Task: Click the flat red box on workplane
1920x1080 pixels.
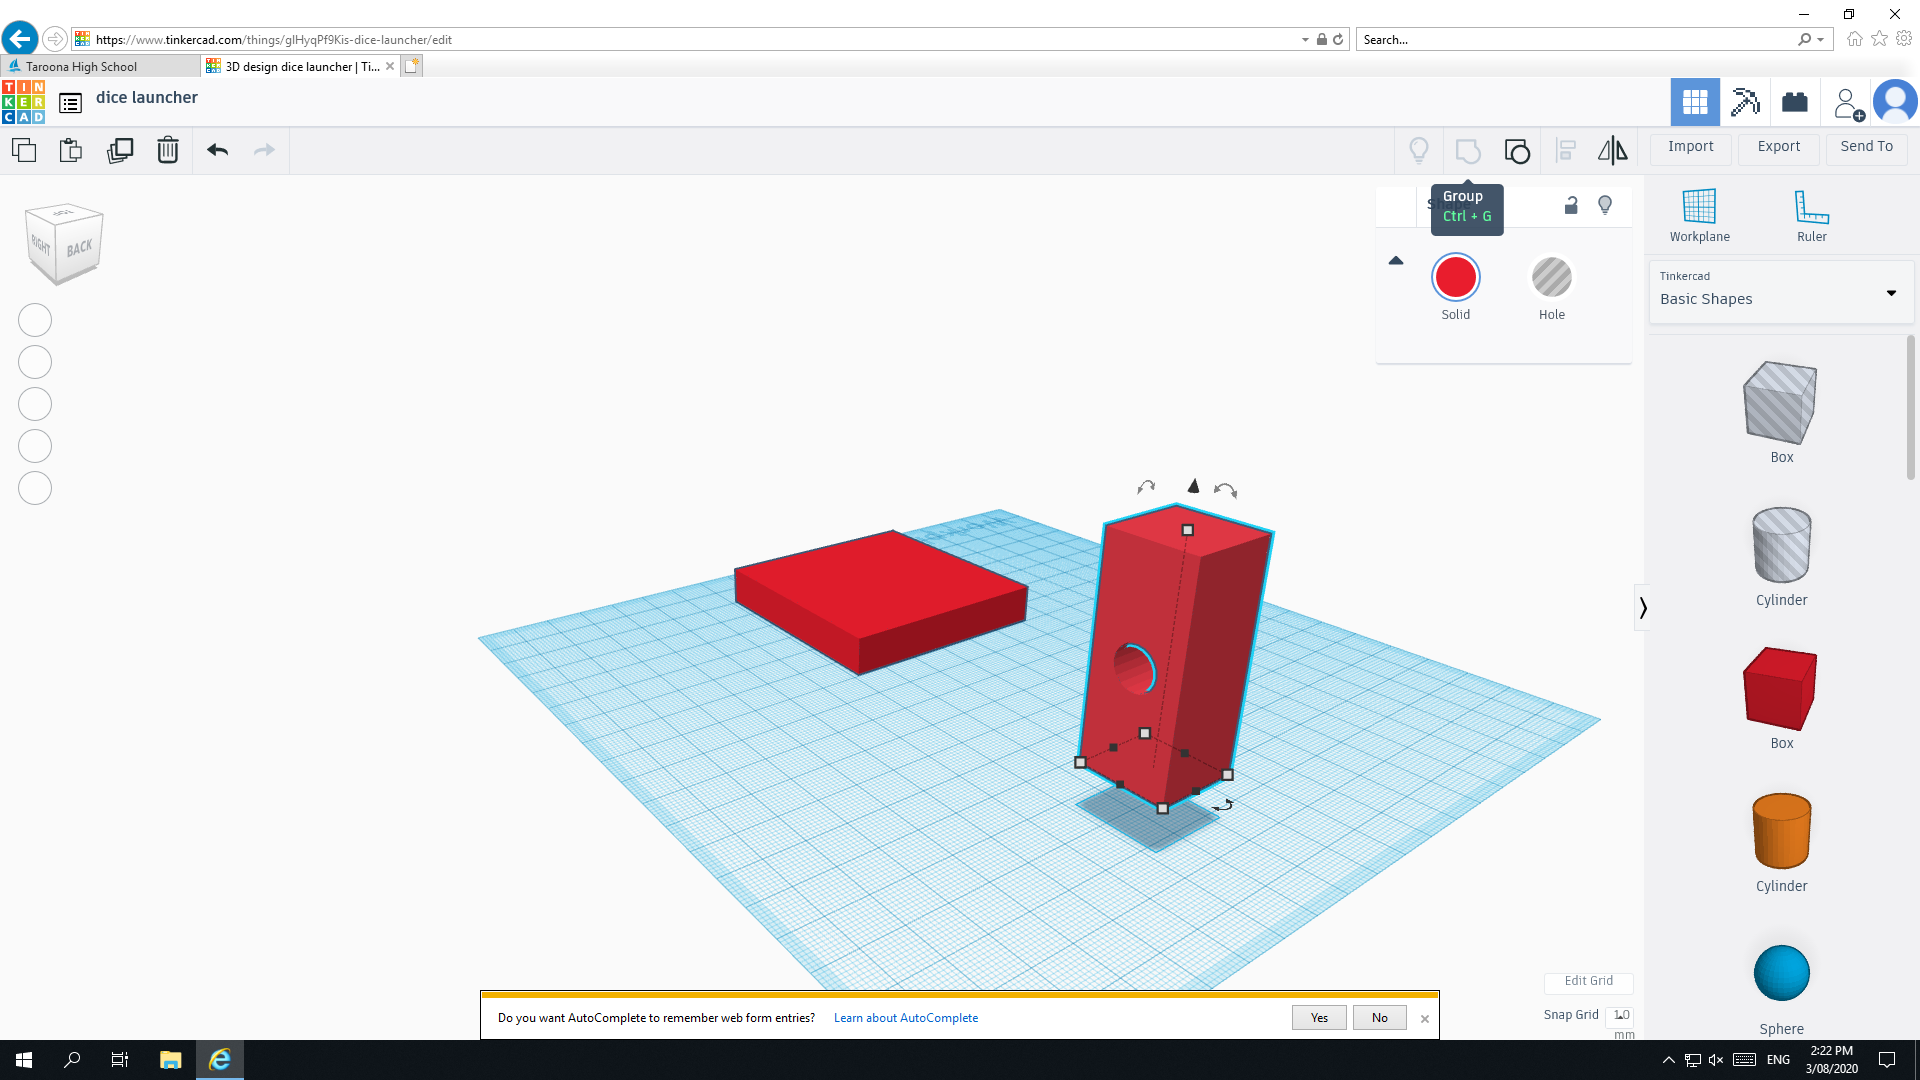Action: point(880,600)
